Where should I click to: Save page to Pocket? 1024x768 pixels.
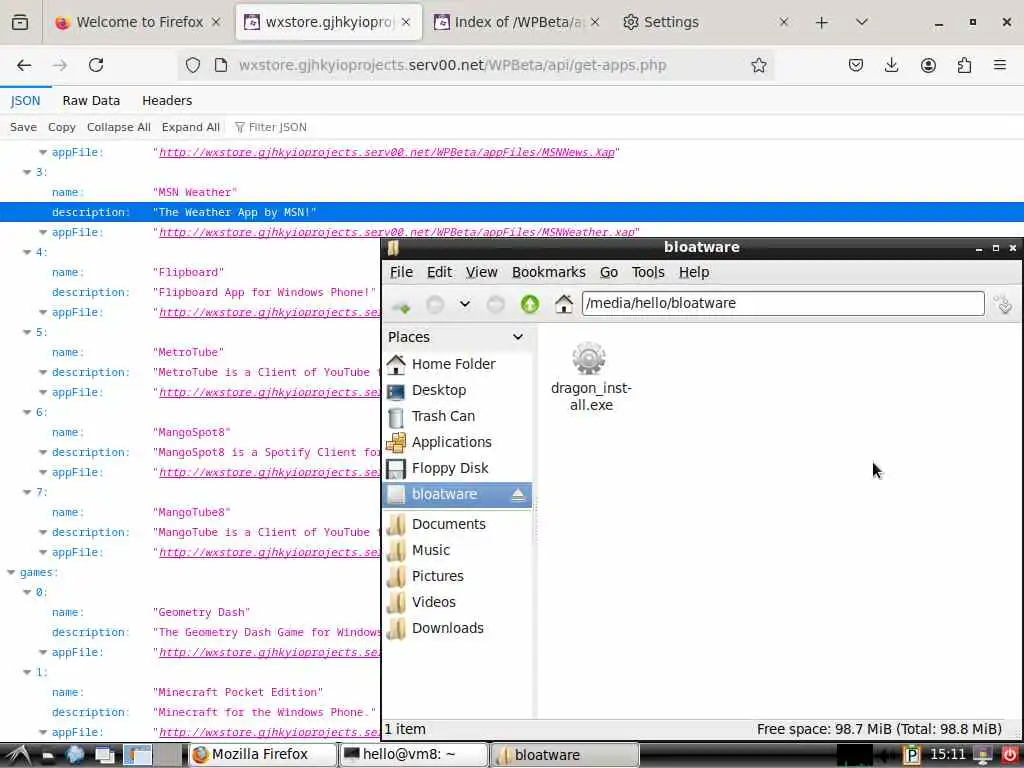pos(856,65)
